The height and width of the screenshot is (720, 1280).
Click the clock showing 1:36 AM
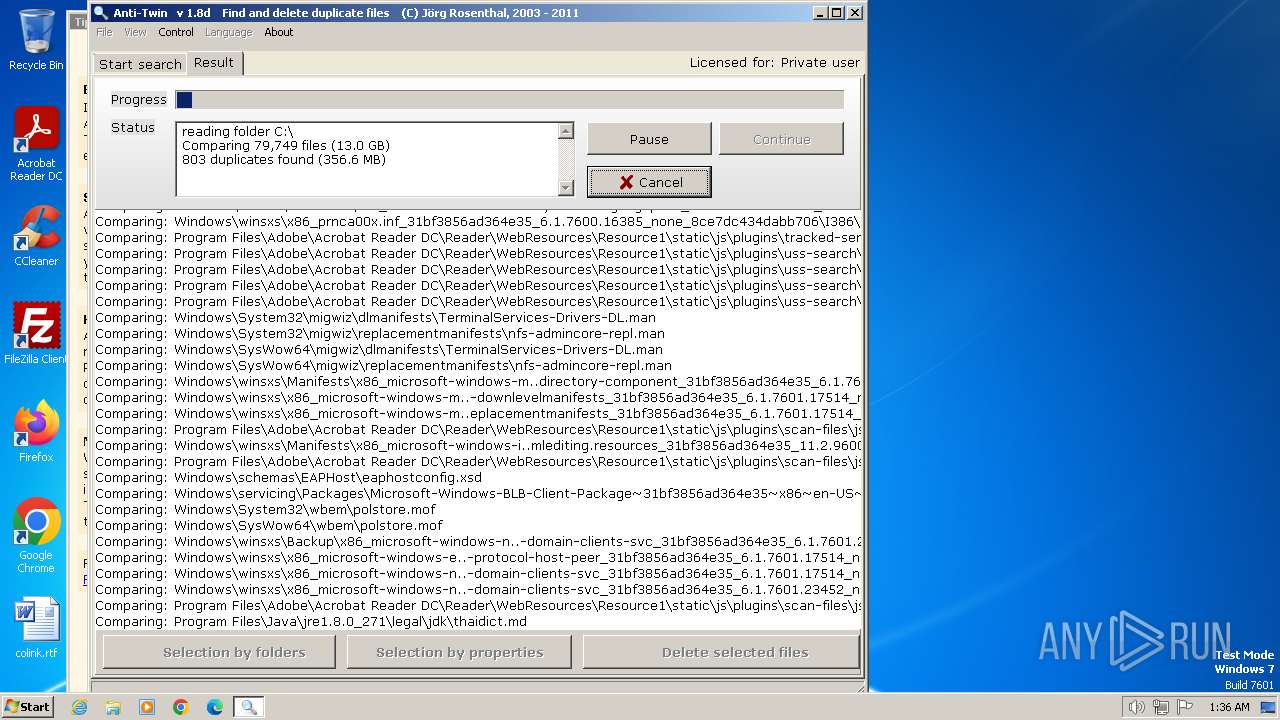1229,707
